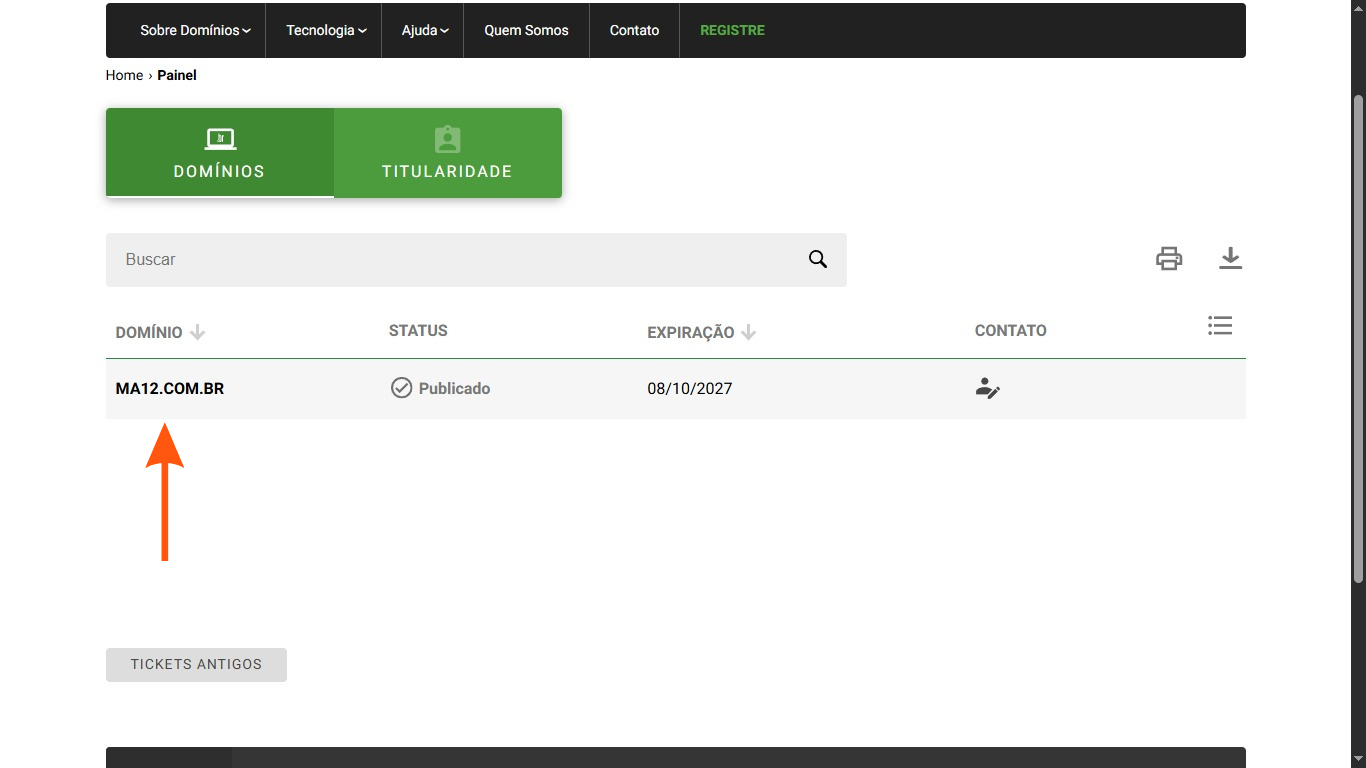Click the Tickets Antigos button

pos(196,665)
